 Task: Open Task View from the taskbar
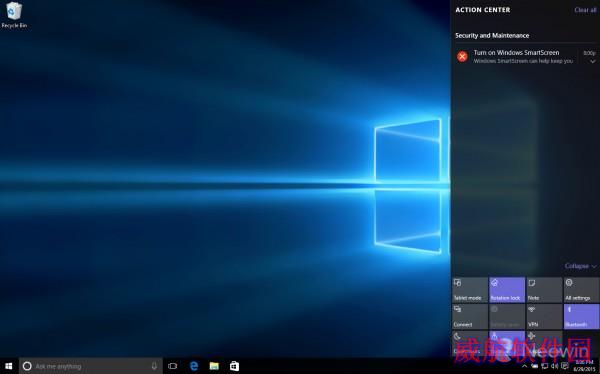[173, 366]
